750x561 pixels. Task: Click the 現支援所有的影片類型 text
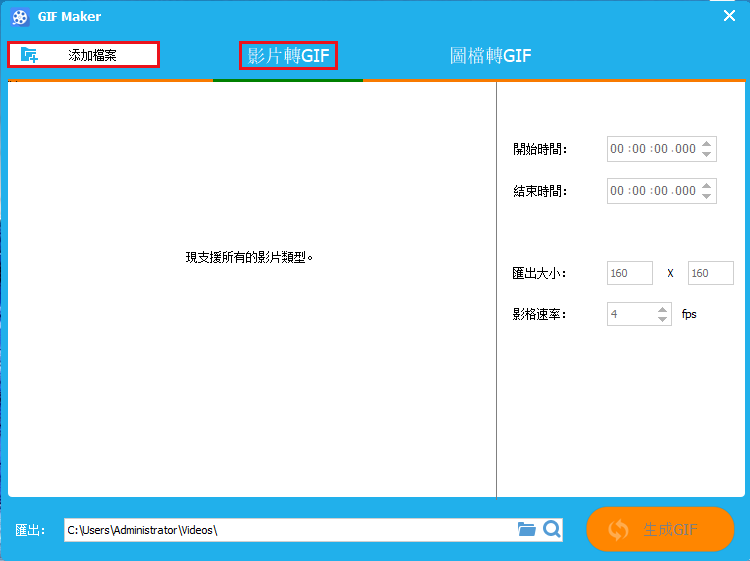(249, 257)
